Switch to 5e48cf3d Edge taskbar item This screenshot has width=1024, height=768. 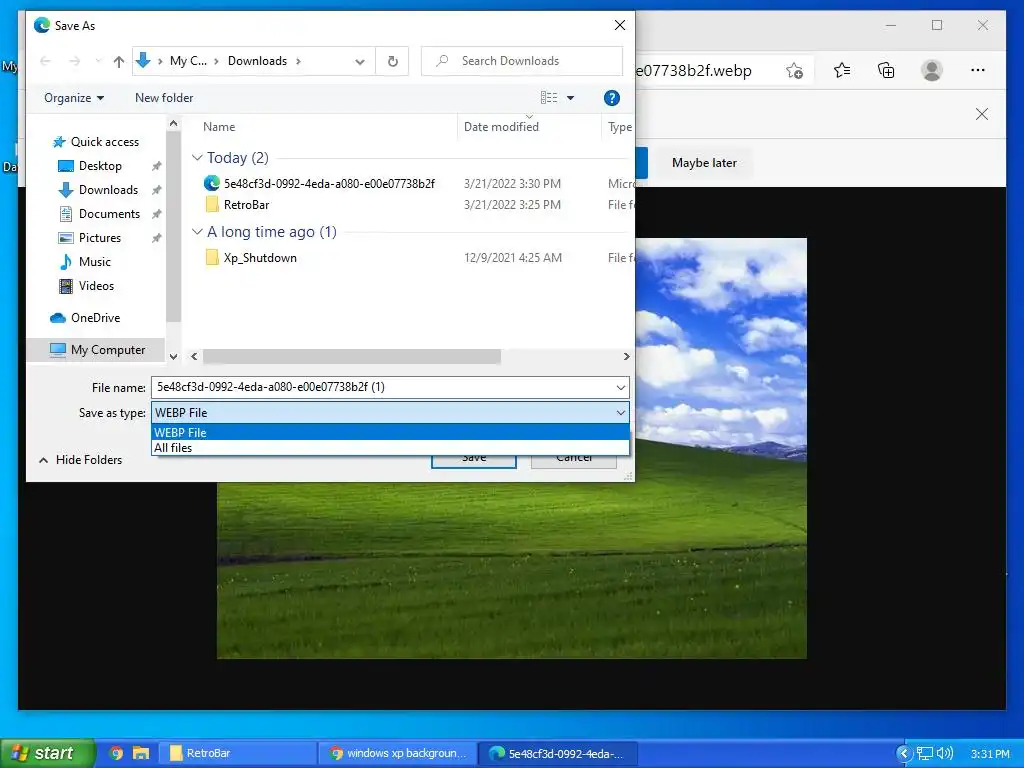point(558,754)
